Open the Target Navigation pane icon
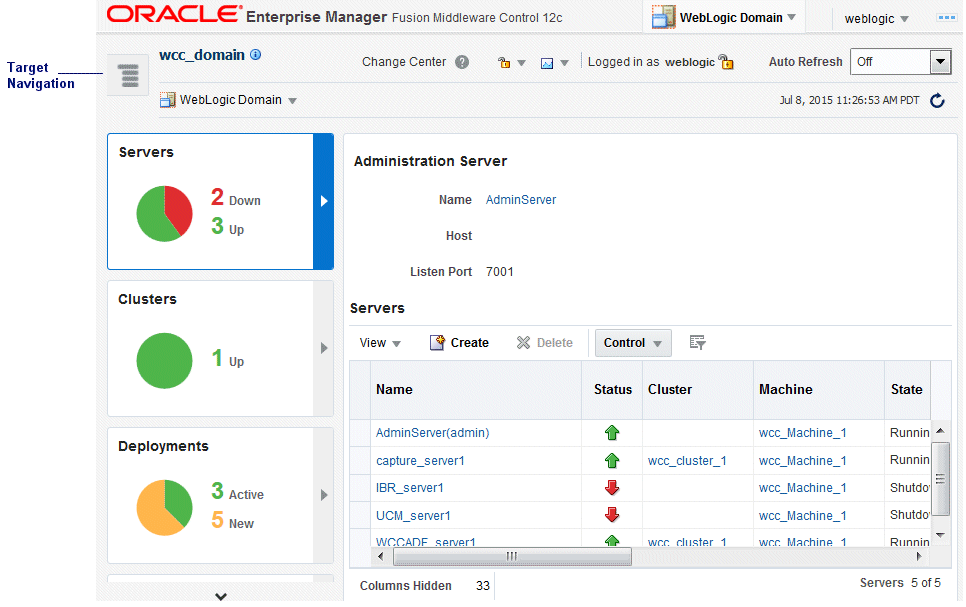Screen dimensions: 966x607 coord(128,75)
